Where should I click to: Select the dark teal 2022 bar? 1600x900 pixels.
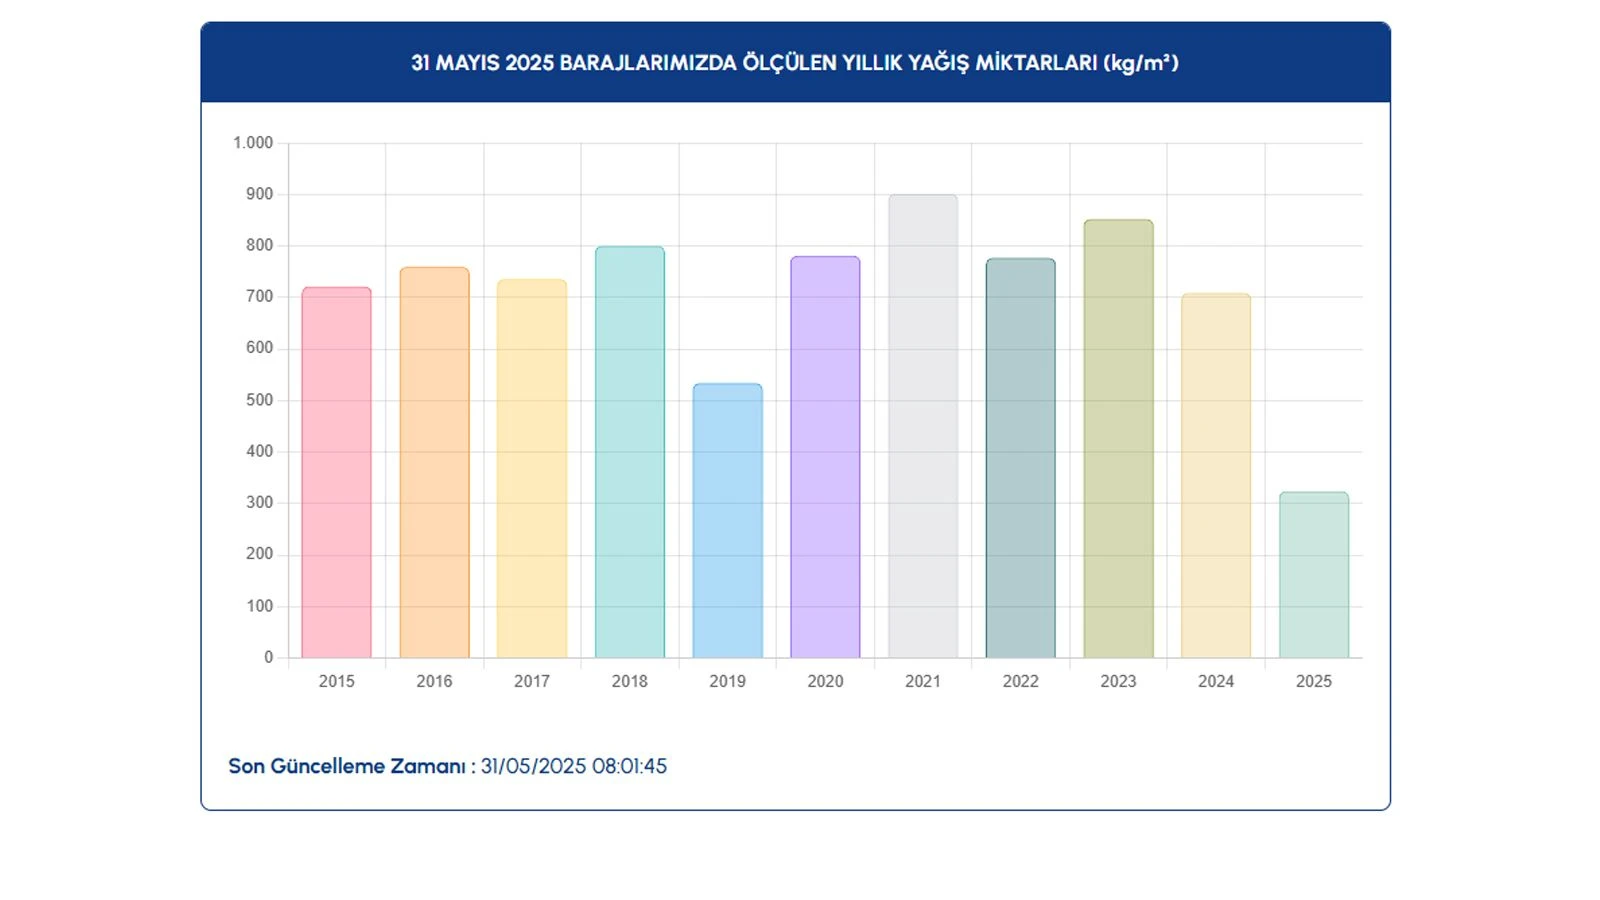click(x=1020, y=458)
